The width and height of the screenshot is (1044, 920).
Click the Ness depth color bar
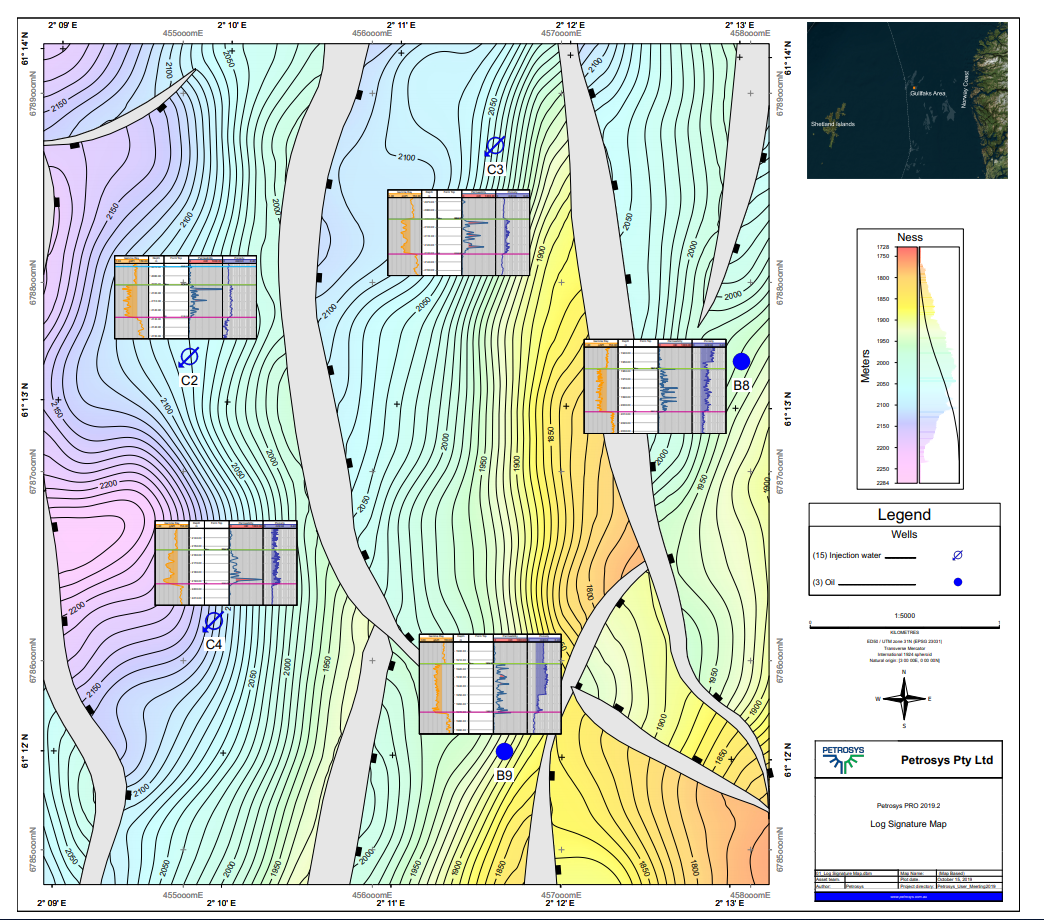[908, 365]
